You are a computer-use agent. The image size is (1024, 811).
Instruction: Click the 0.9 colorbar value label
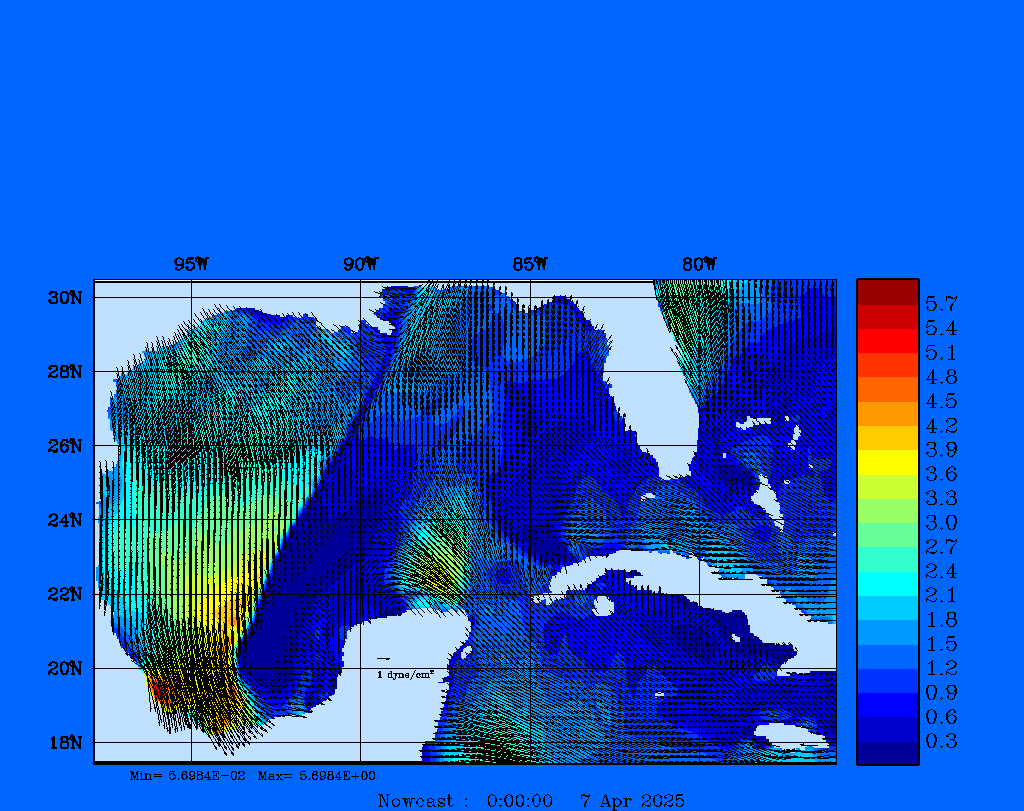pos(941,692)
